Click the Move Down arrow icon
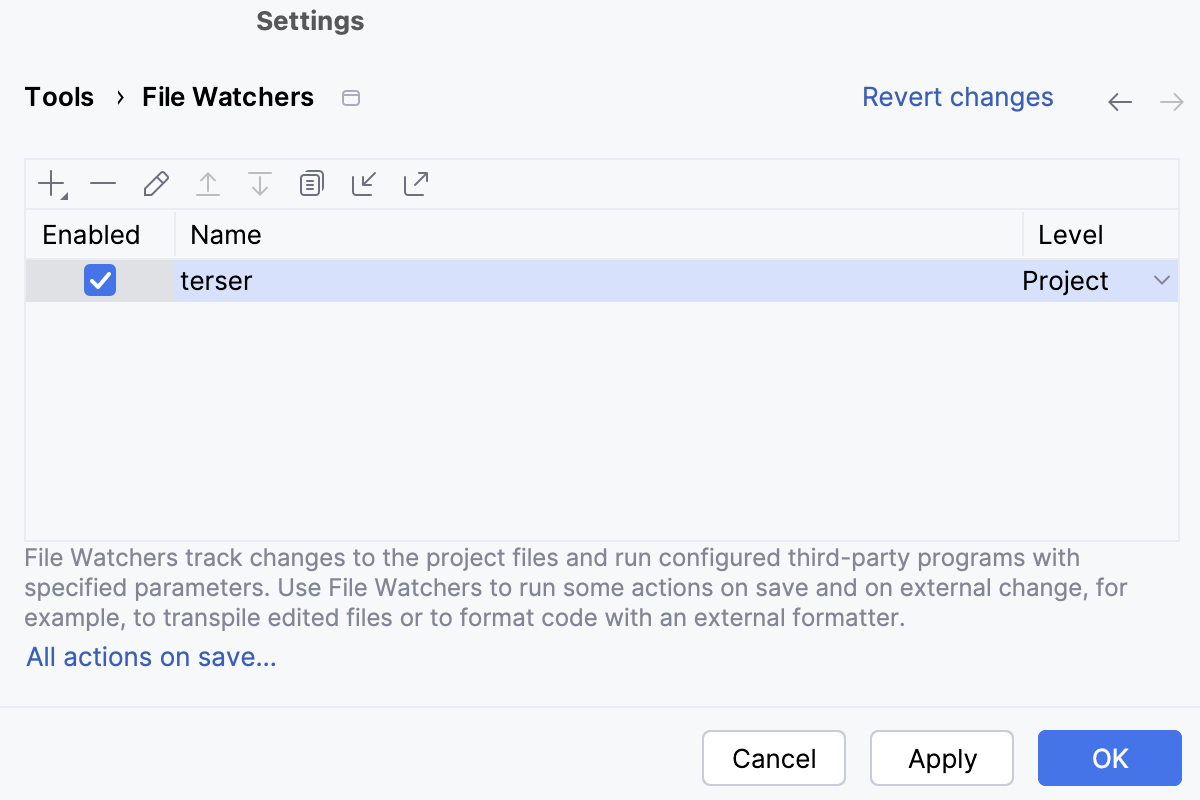Screen dimensions: 1200x800 pos(259,183)
